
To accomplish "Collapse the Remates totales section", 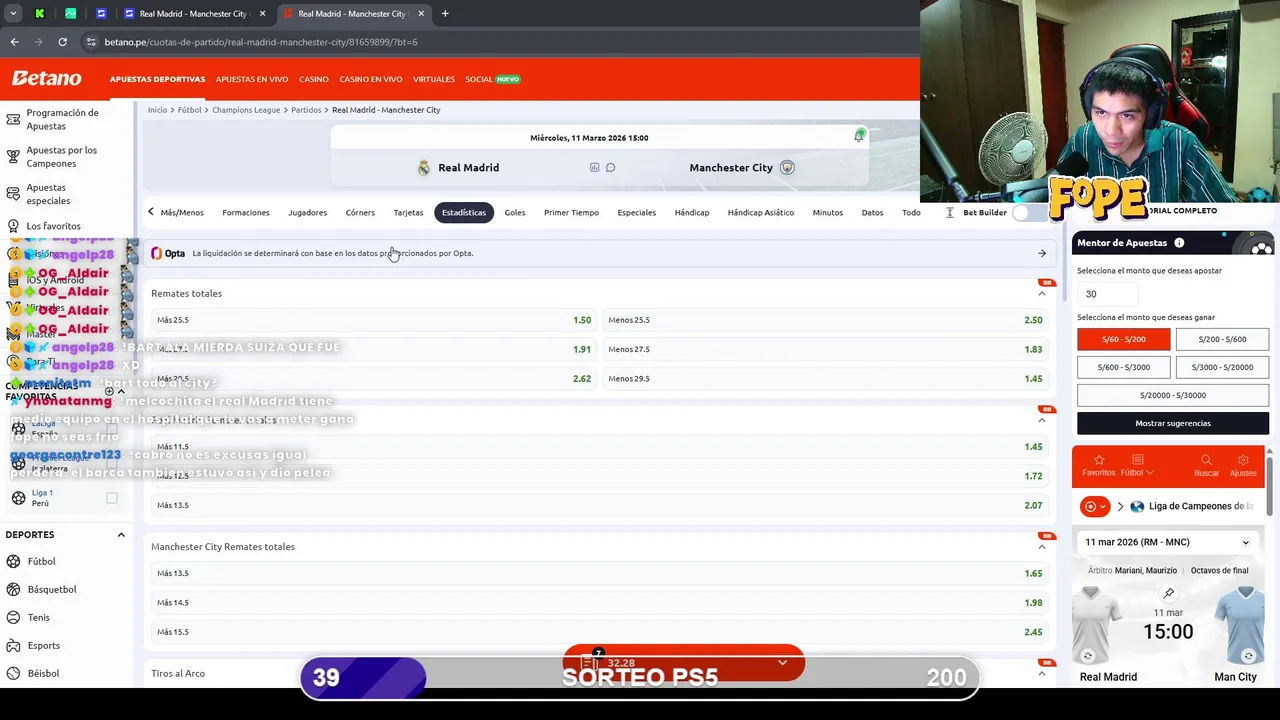I will [1042, 293].
